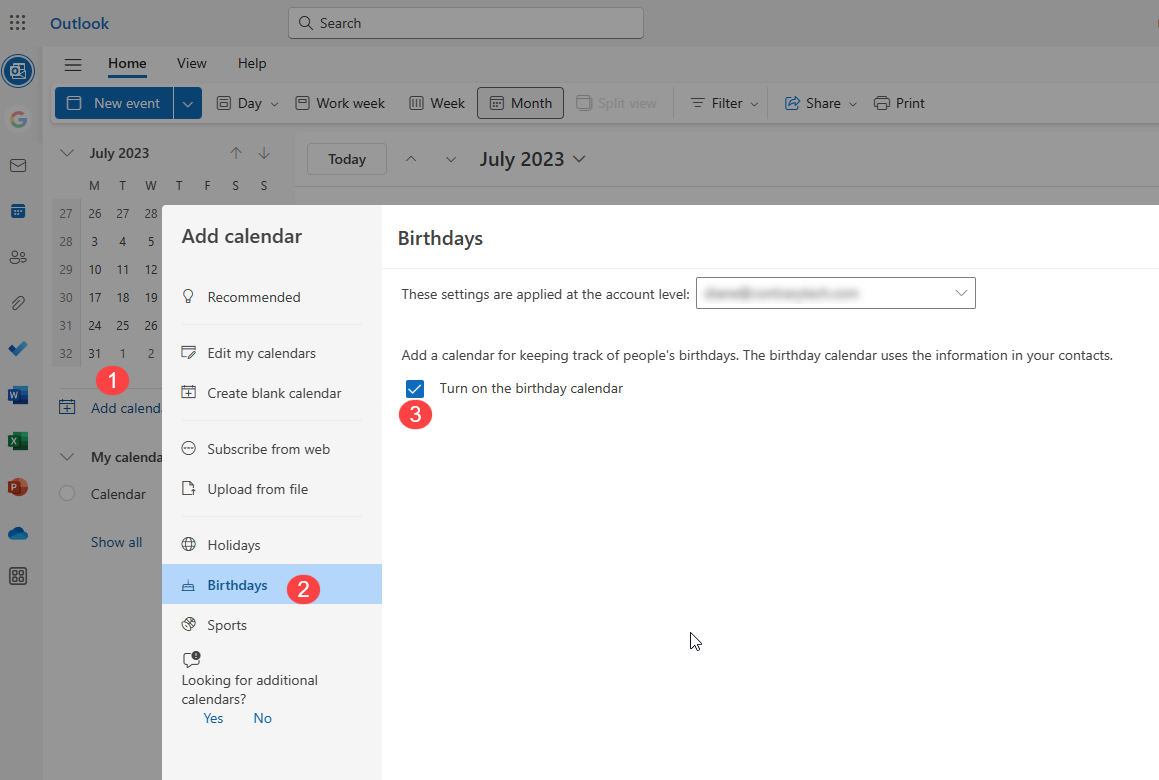Switch to Week view

437,103
